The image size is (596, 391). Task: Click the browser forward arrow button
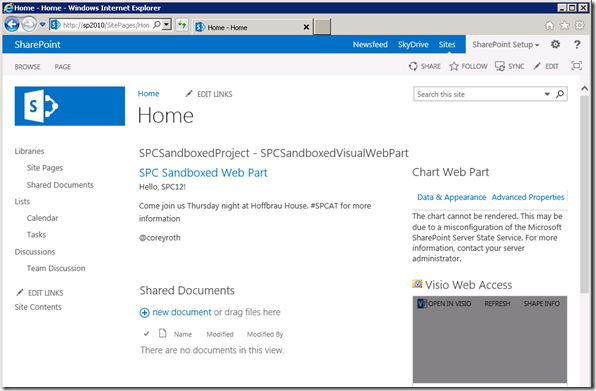point(29,25)
